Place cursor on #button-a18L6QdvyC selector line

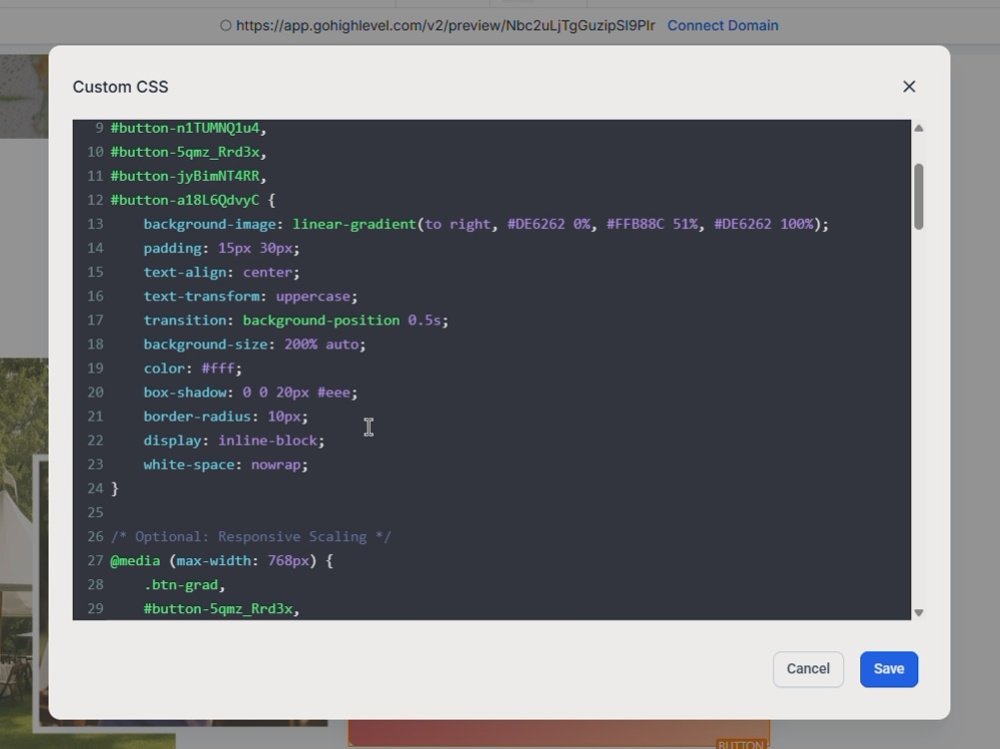[193, 200]
